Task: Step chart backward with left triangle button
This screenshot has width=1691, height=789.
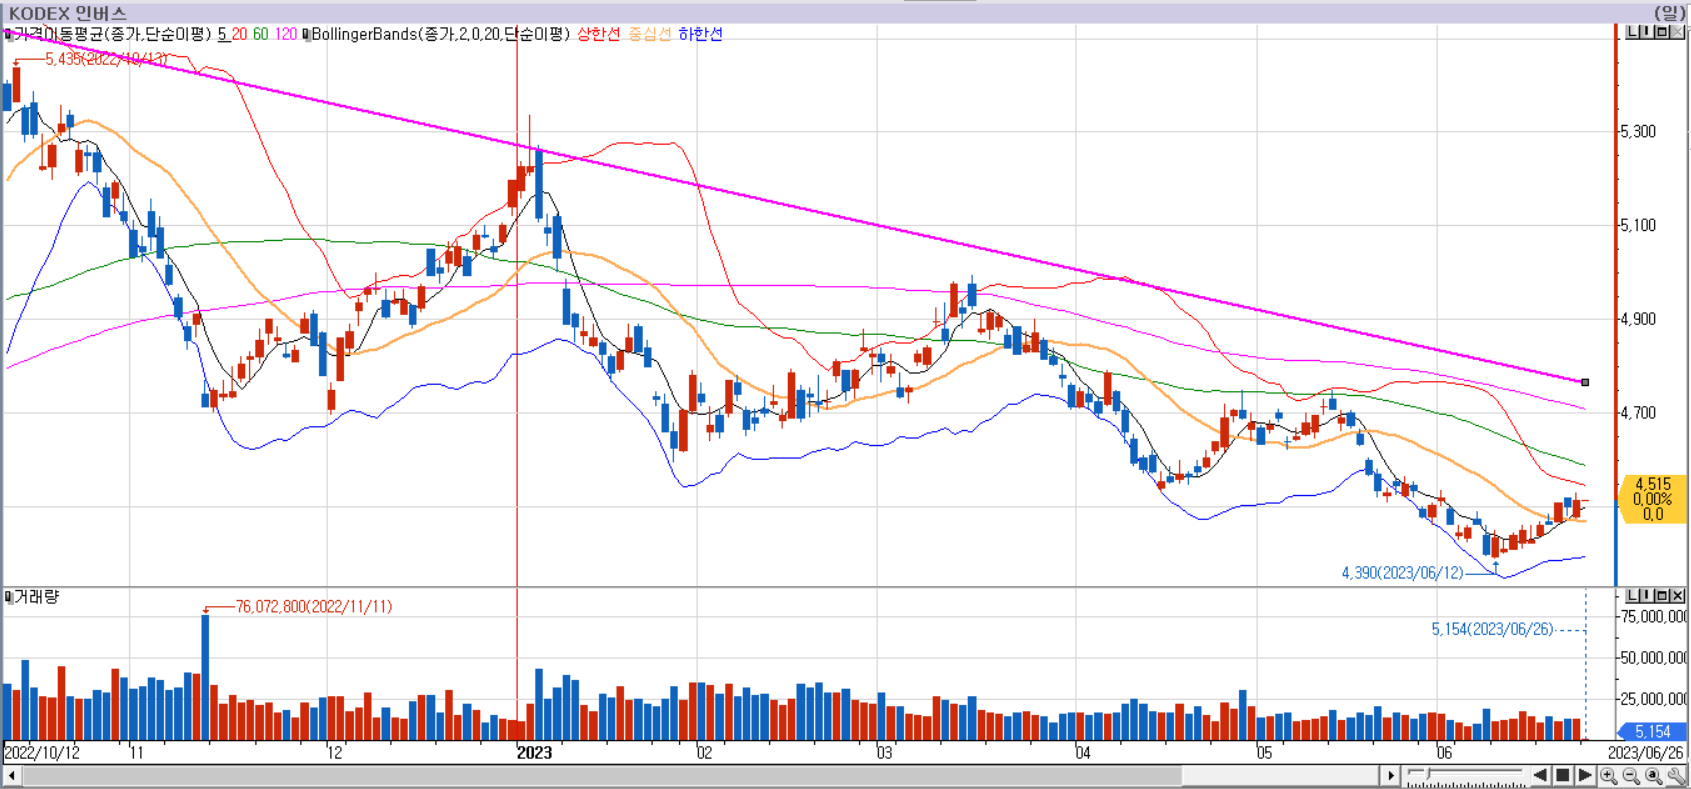Action: 1540,776
